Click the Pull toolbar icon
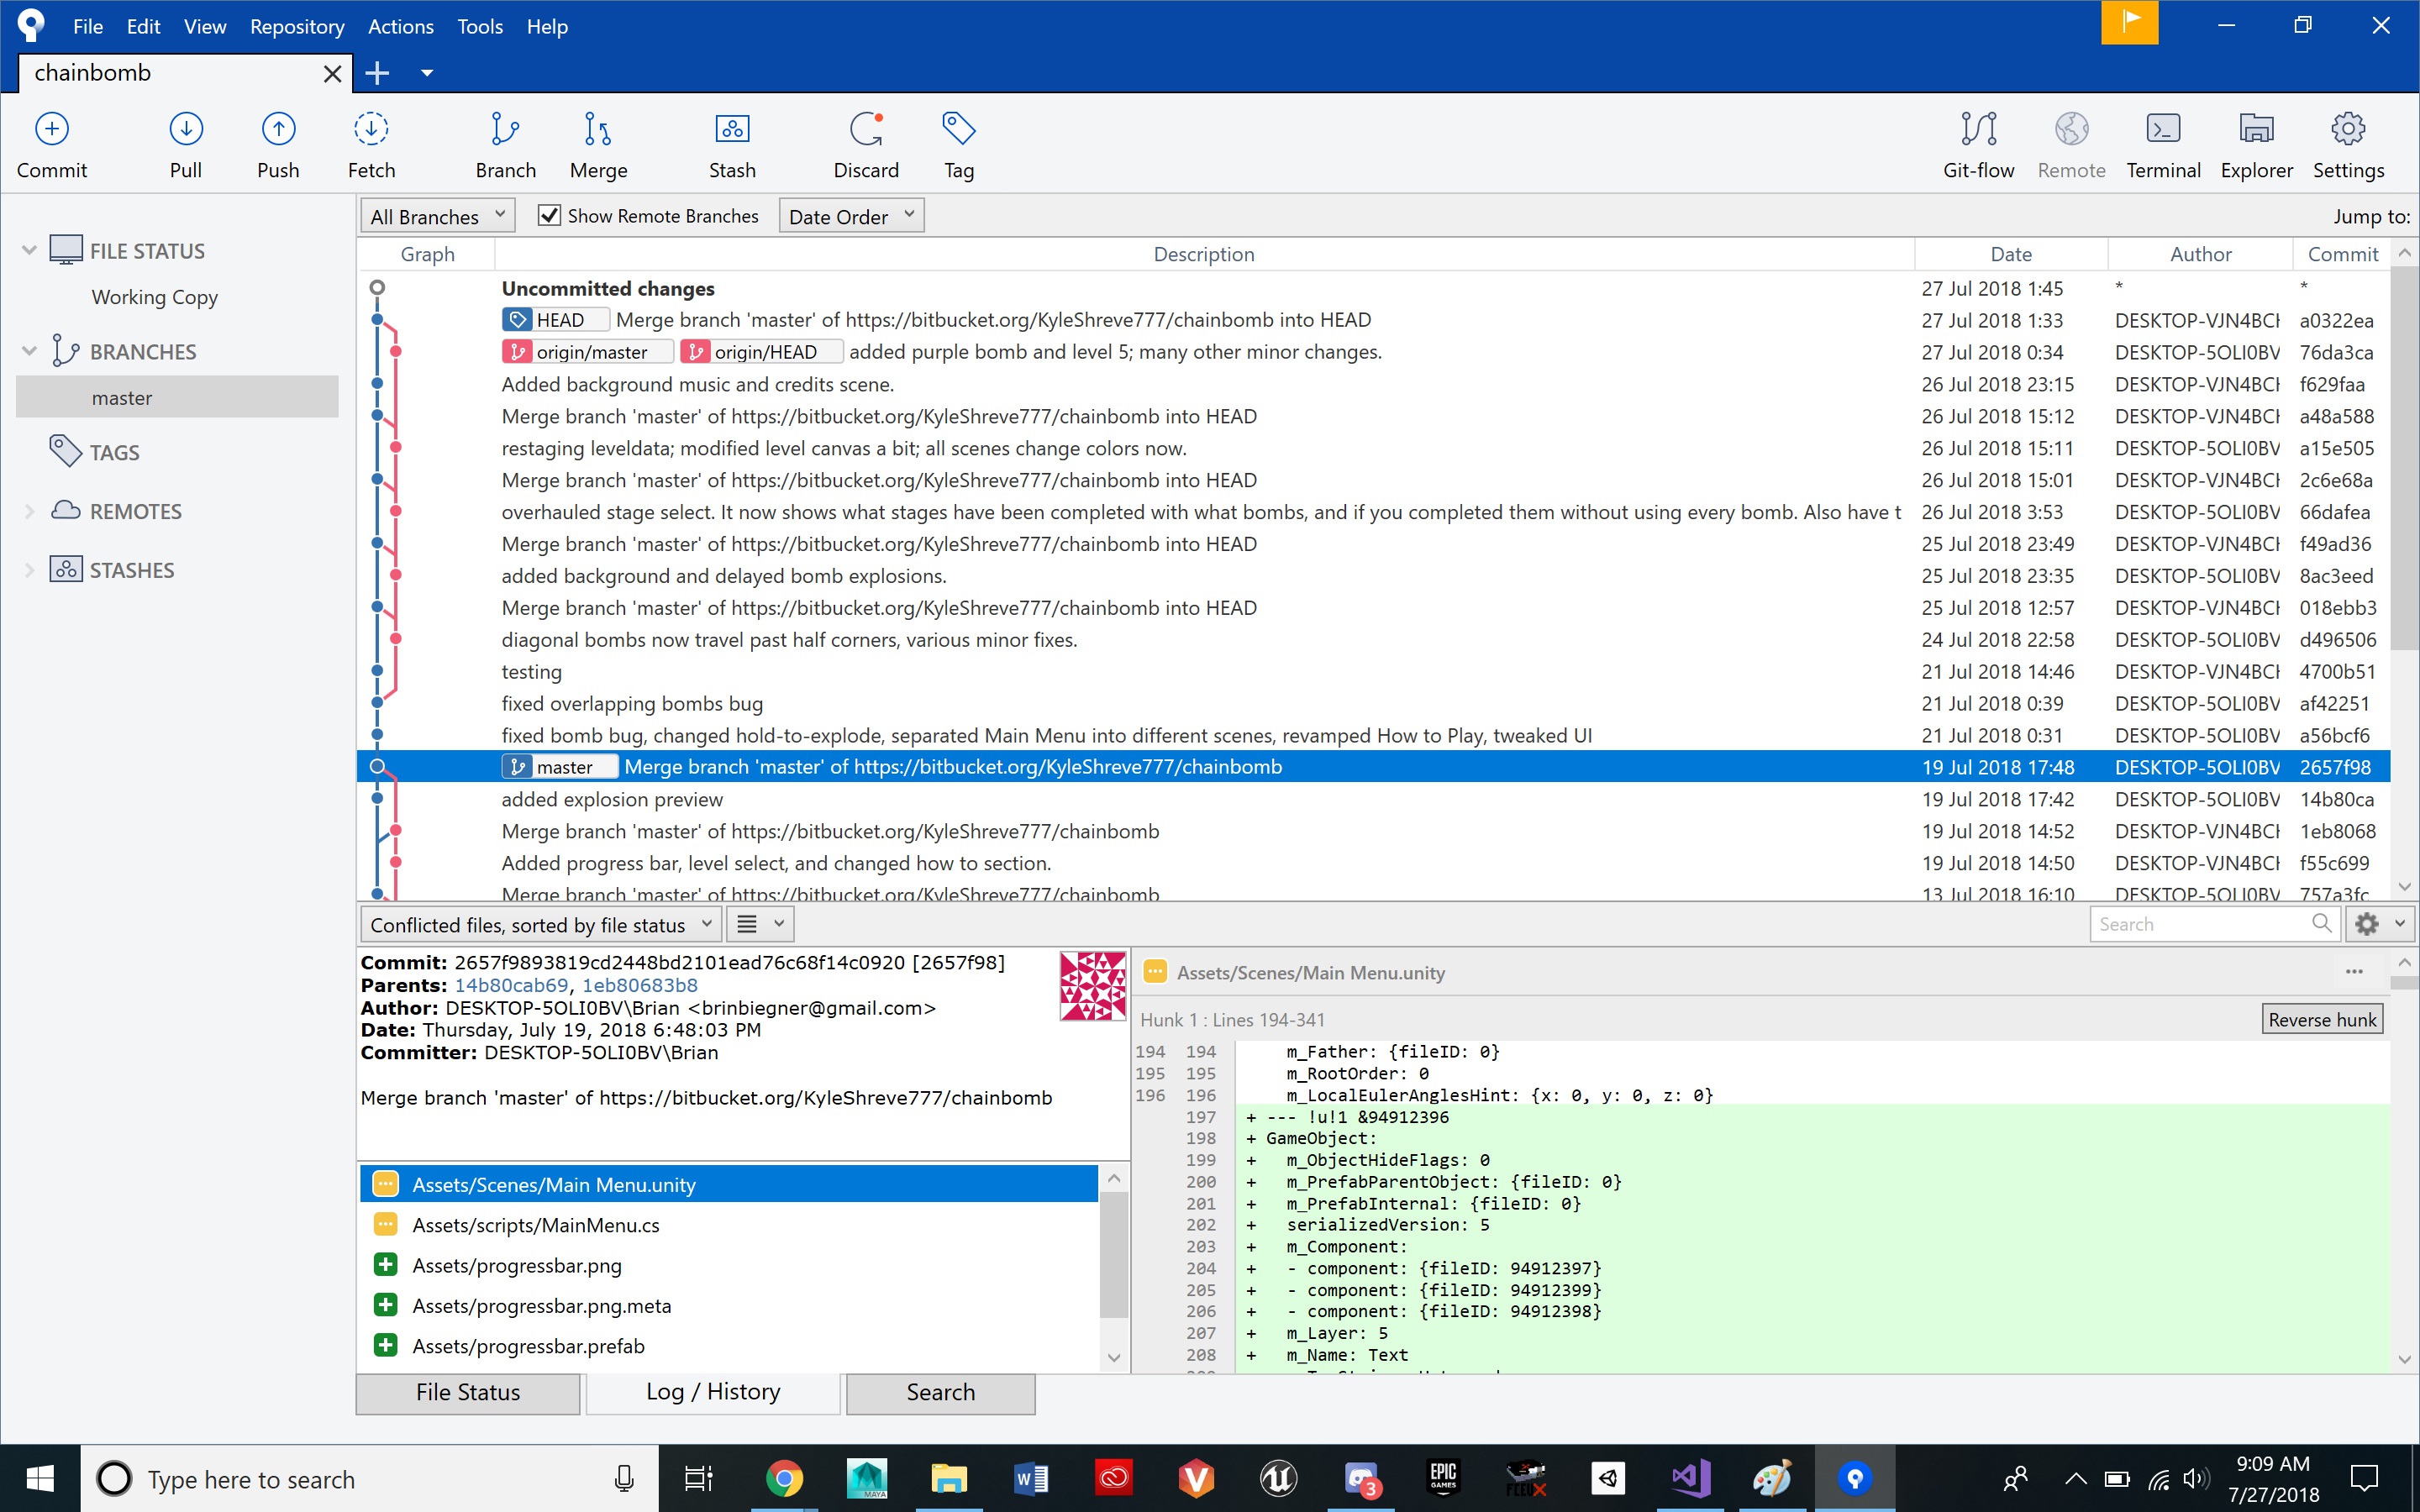This screenshot has width=2420, height=1512. coord(186,144)
